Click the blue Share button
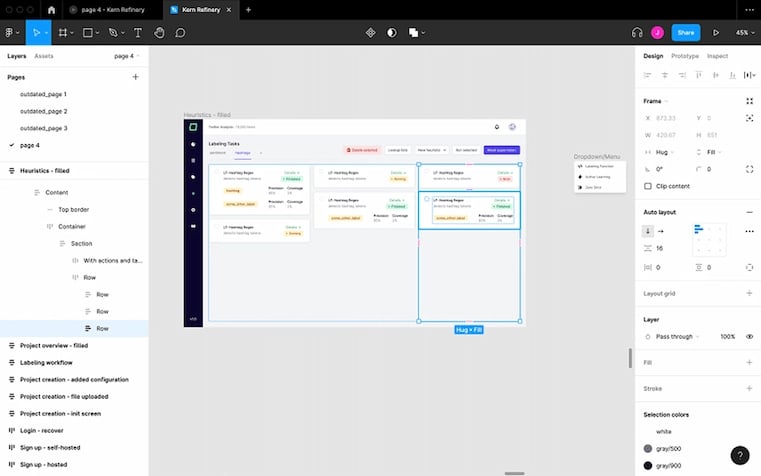This screenshot has height=476, width=761. click(685, 32)
